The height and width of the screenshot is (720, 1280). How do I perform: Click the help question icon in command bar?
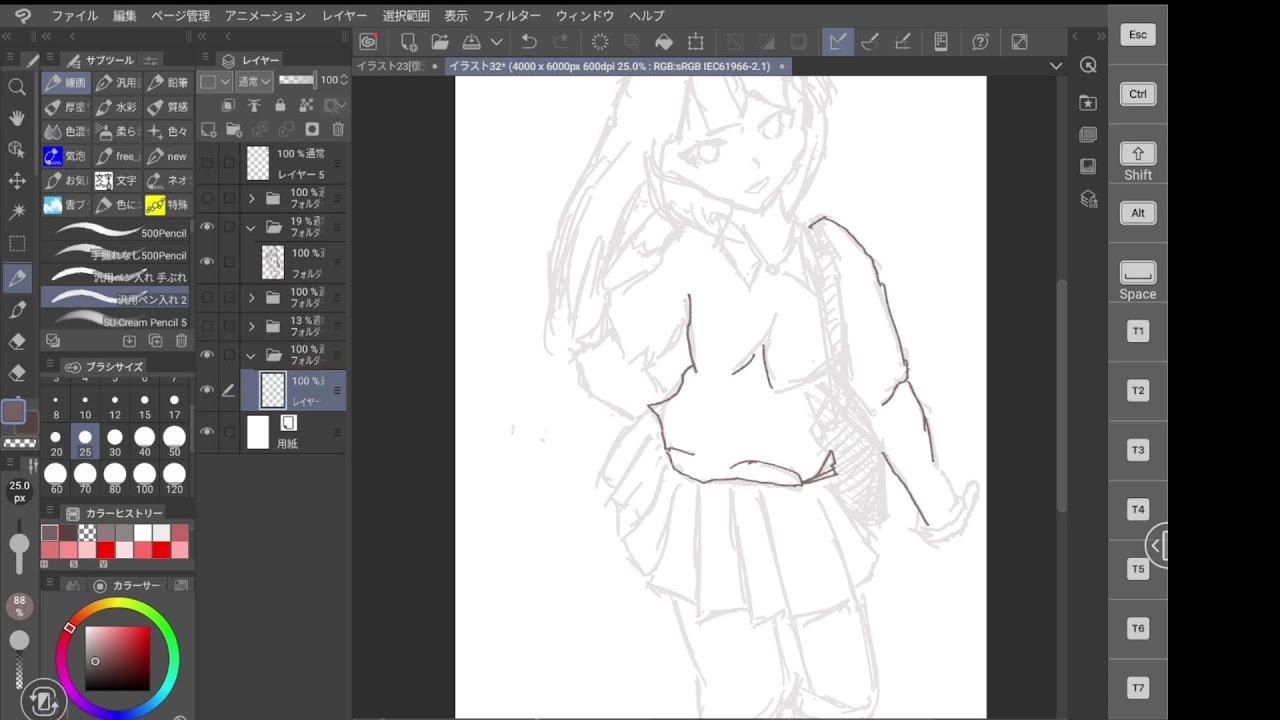point(981,42)
